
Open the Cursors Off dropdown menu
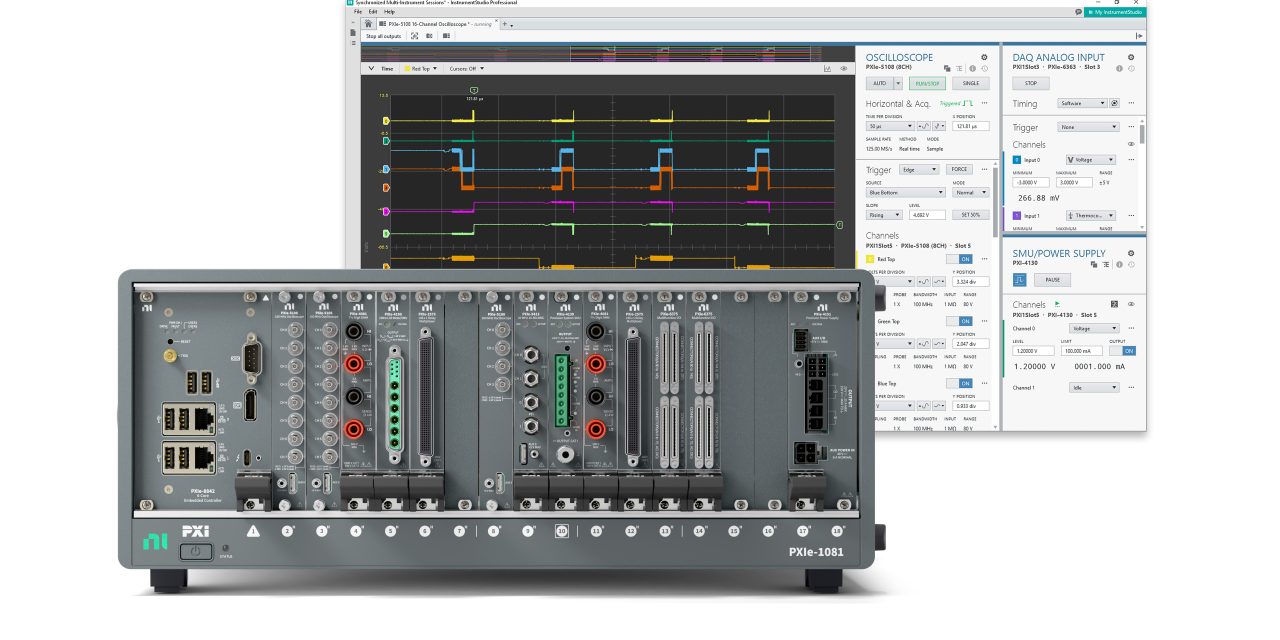point(466,69)
